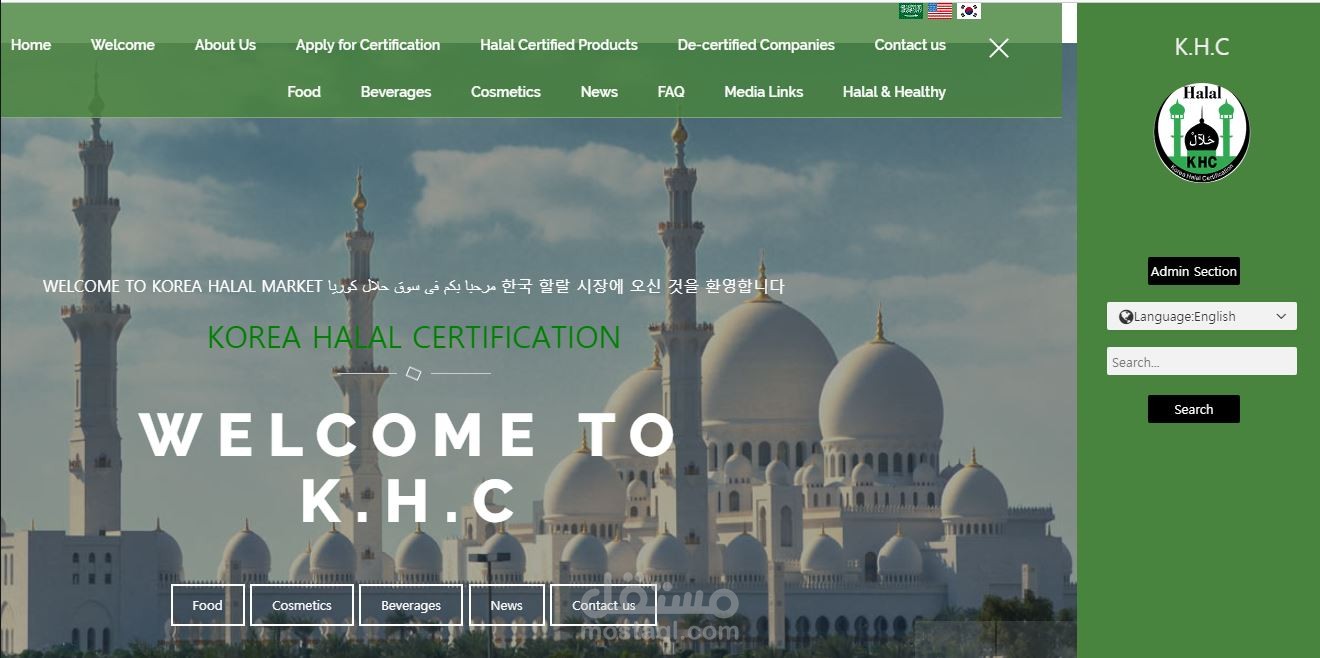1320x658 pixels.
Task: Open the Halal & Healthy menu item
Action: (x=894, y=92)
